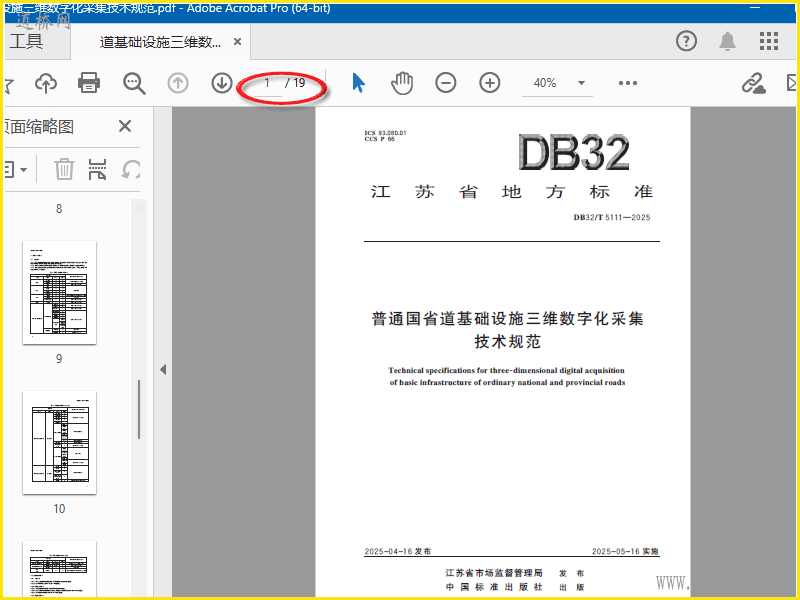Zoom in with the plus button

click(x=490, y=83)
